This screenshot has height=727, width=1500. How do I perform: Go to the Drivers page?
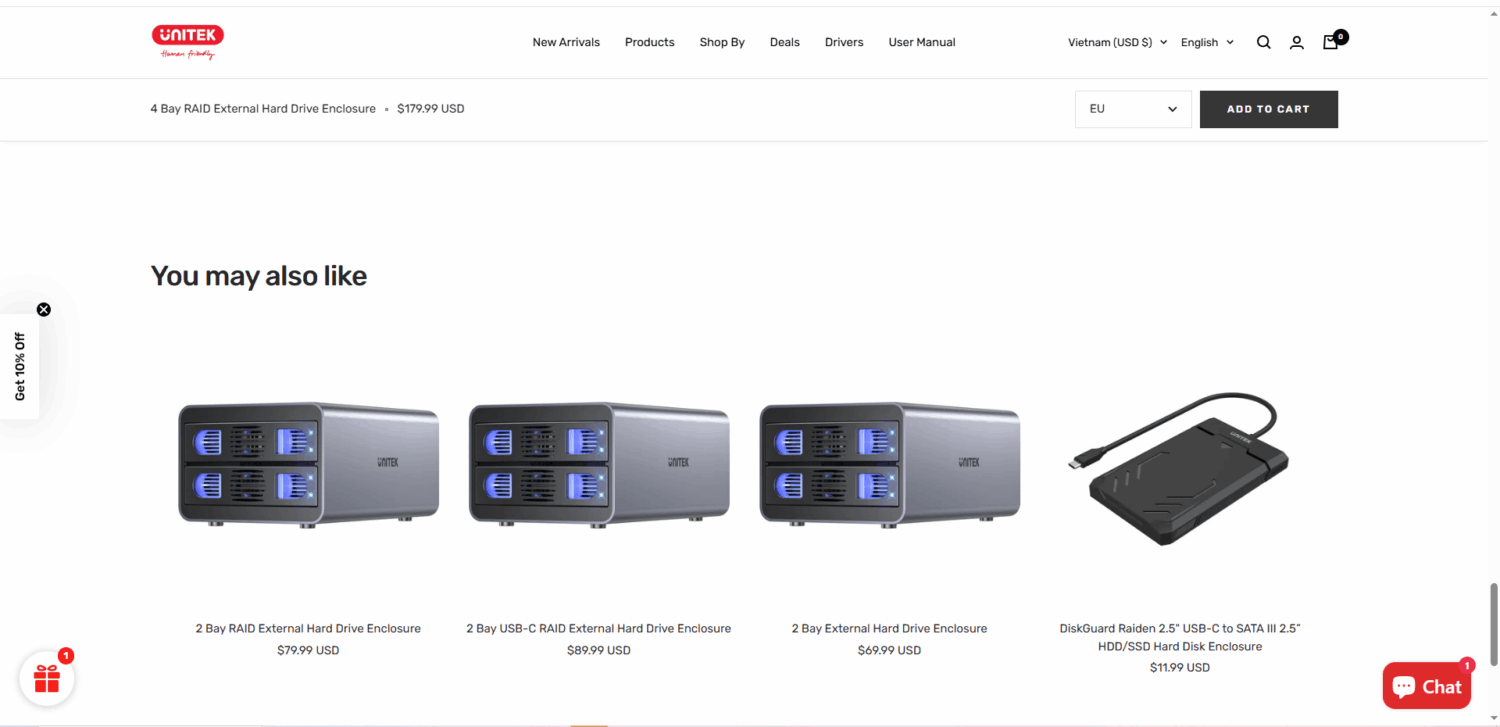(x=844, y=42)
